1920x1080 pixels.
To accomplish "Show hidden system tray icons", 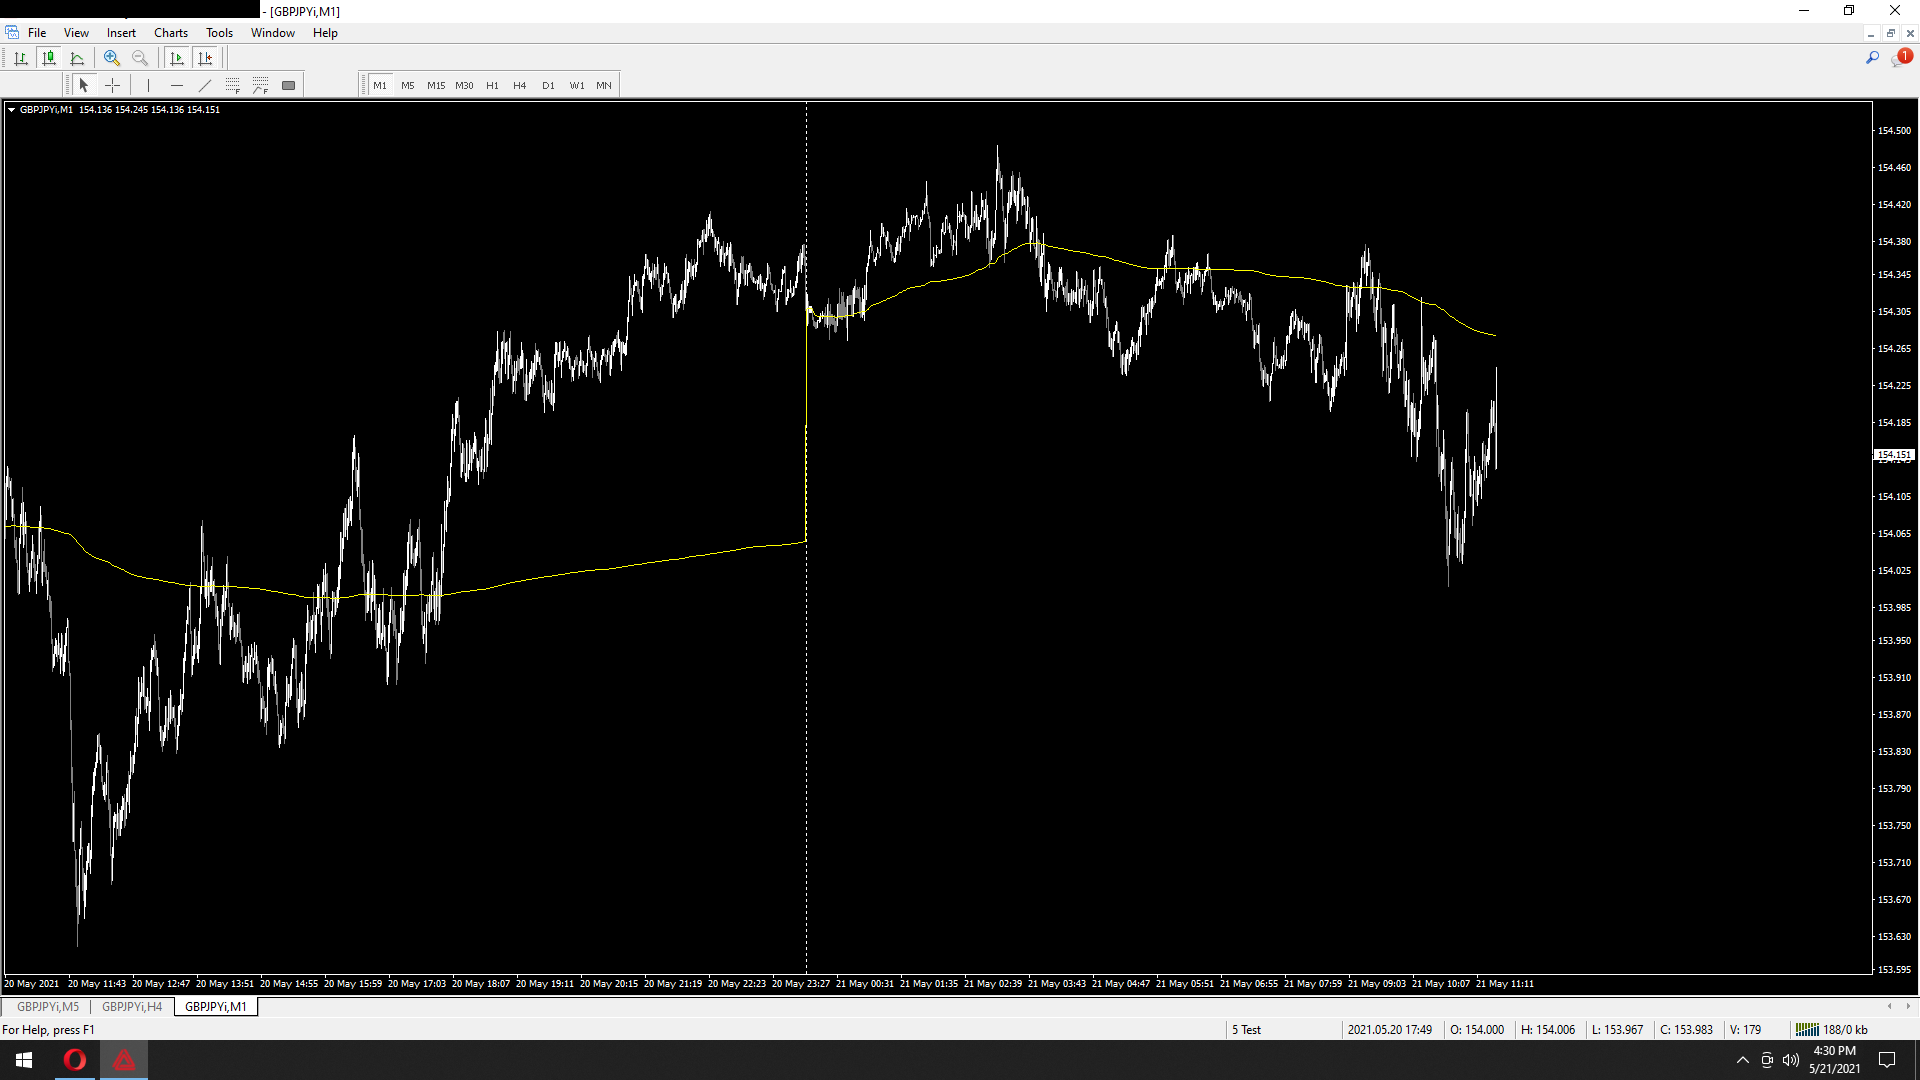I will [1743, 1060].
